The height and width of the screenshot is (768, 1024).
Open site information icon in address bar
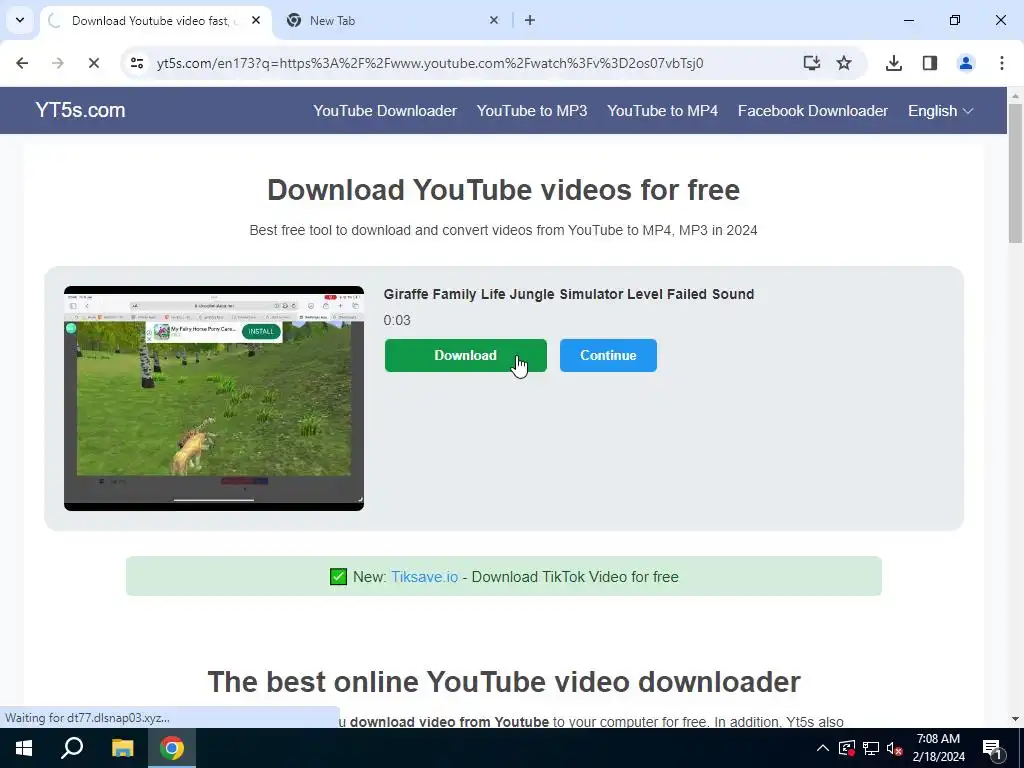click(x=137, y=63)
